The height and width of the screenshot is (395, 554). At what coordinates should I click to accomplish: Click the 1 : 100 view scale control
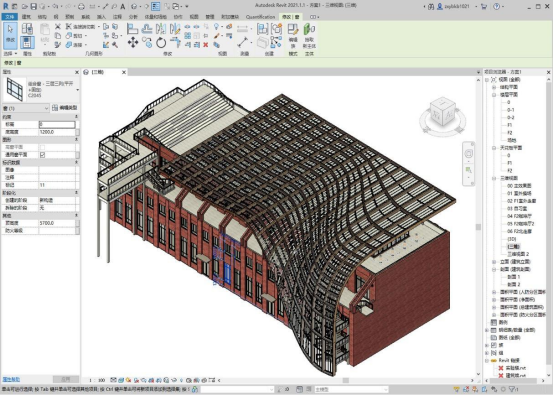pos(97,380)
